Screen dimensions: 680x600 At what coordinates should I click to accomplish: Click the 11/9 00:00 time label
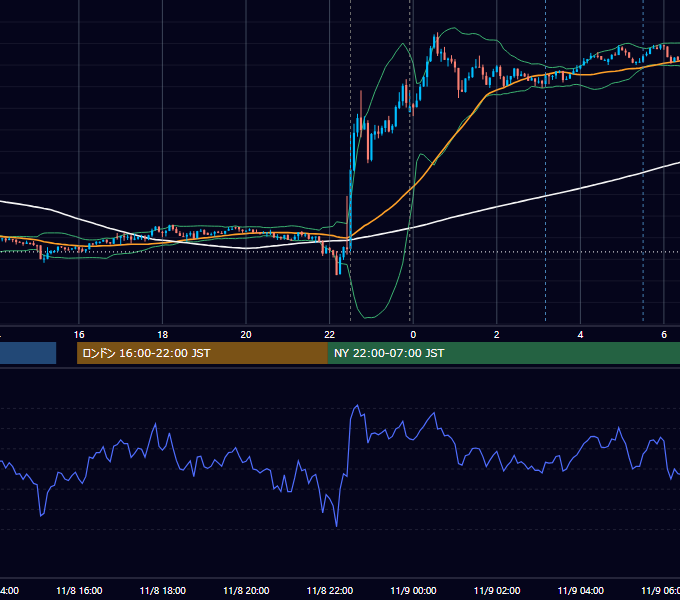click(413, 590)
